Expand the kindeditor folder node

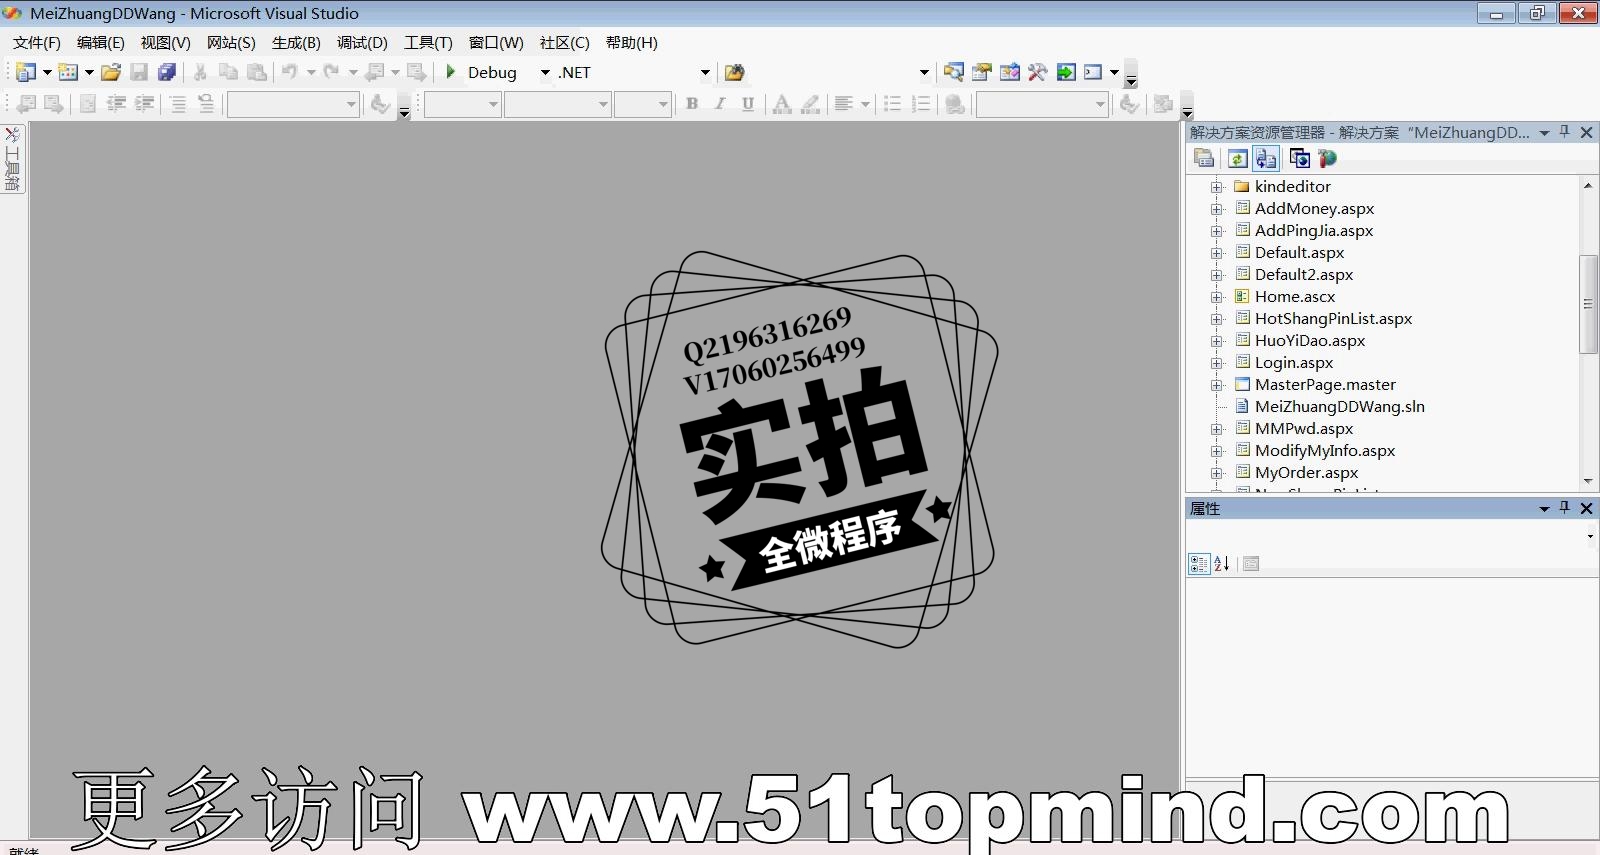[1217, 187]
